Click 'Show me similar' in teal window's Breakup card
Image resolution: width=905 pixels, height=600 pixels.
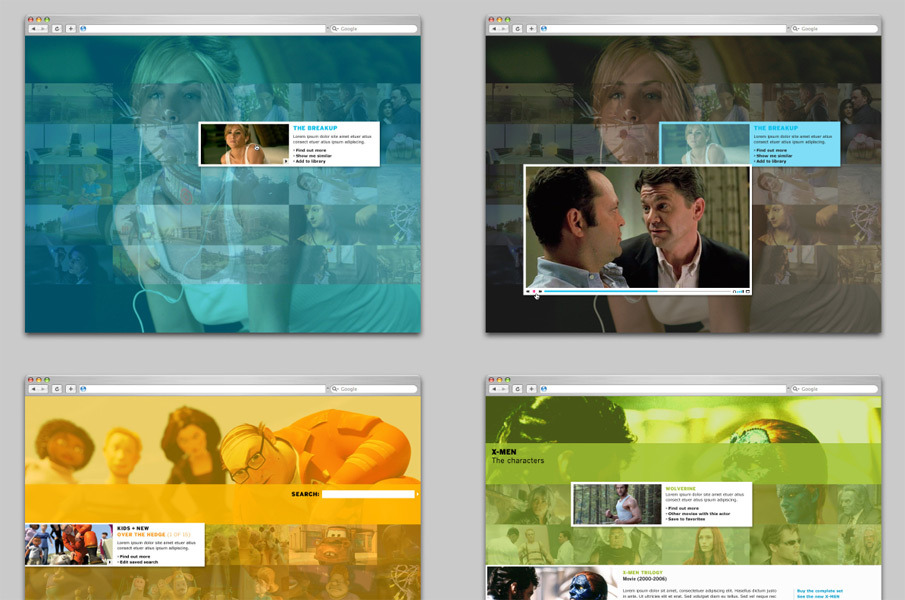[312, 156]
